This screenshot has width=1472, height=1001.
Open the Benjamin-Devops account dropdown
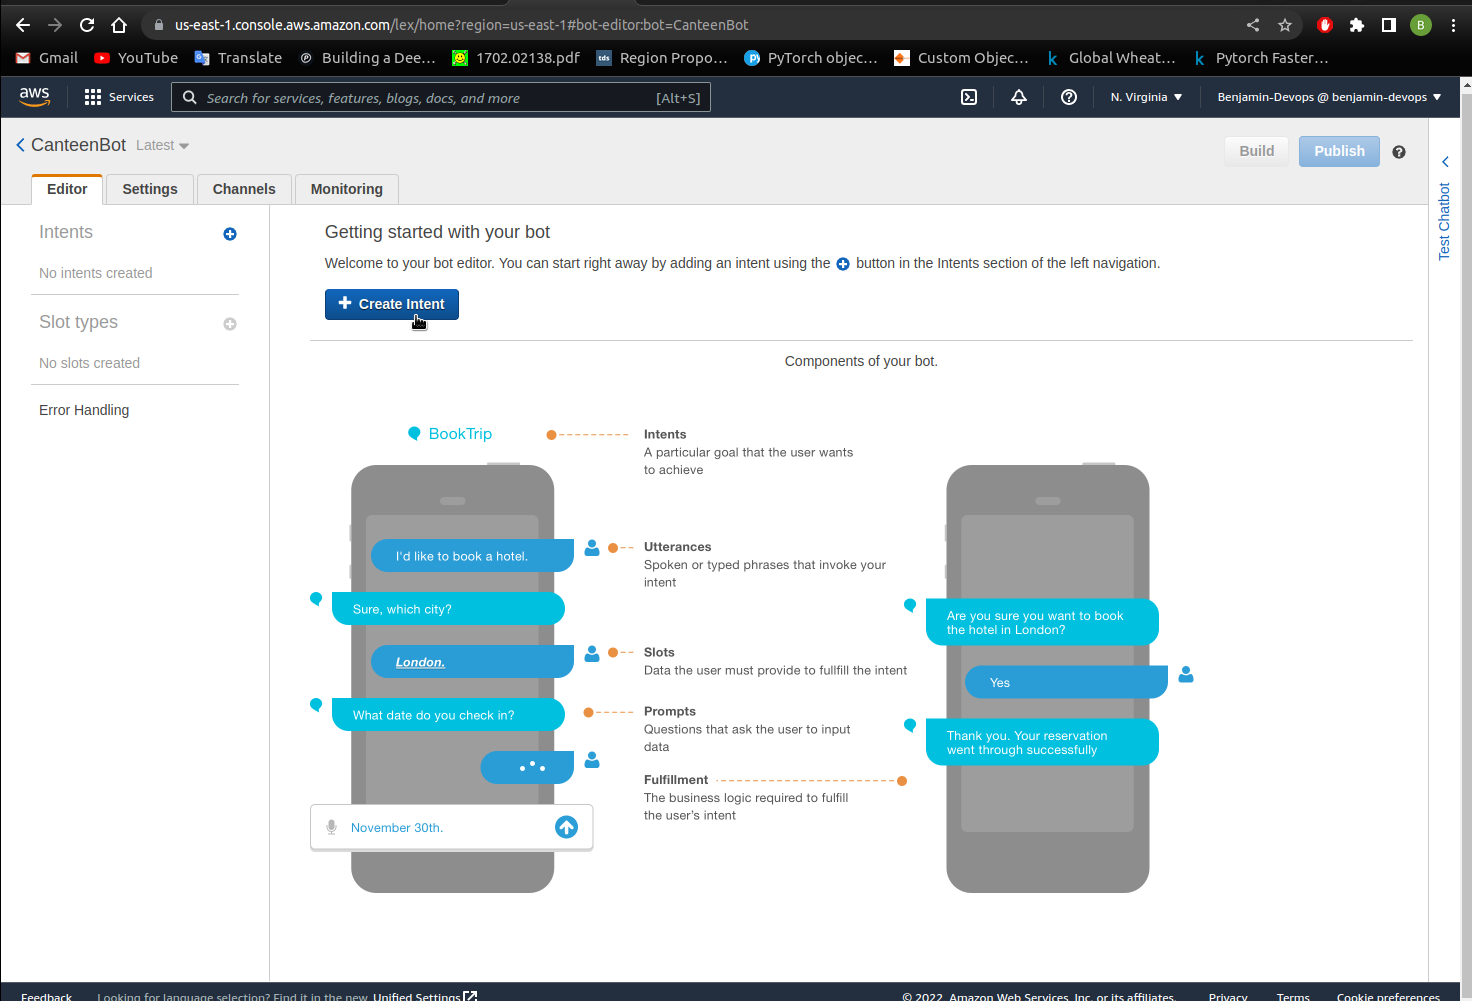pyautogui.click(x=1329, y=97)
